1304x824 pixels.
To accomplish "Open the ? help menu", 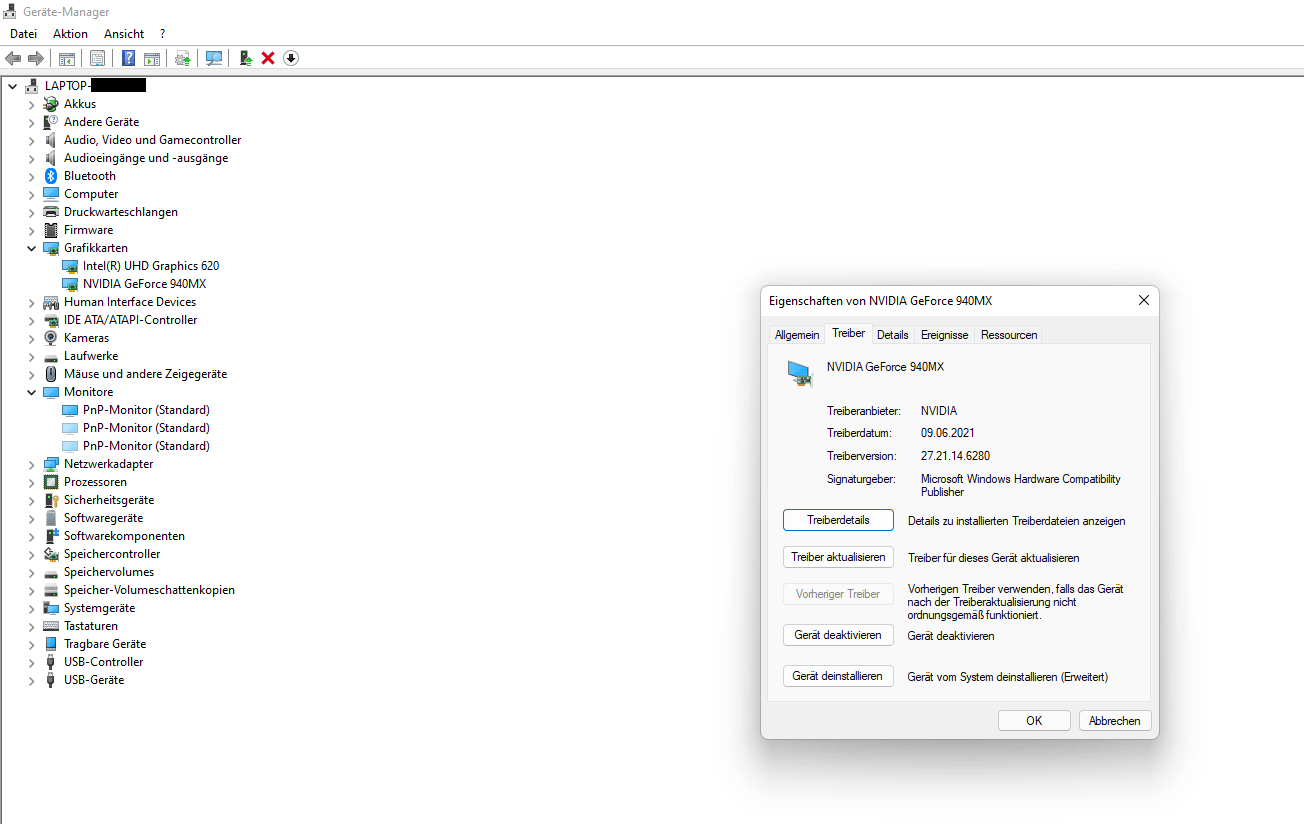I will pos(163,34).
